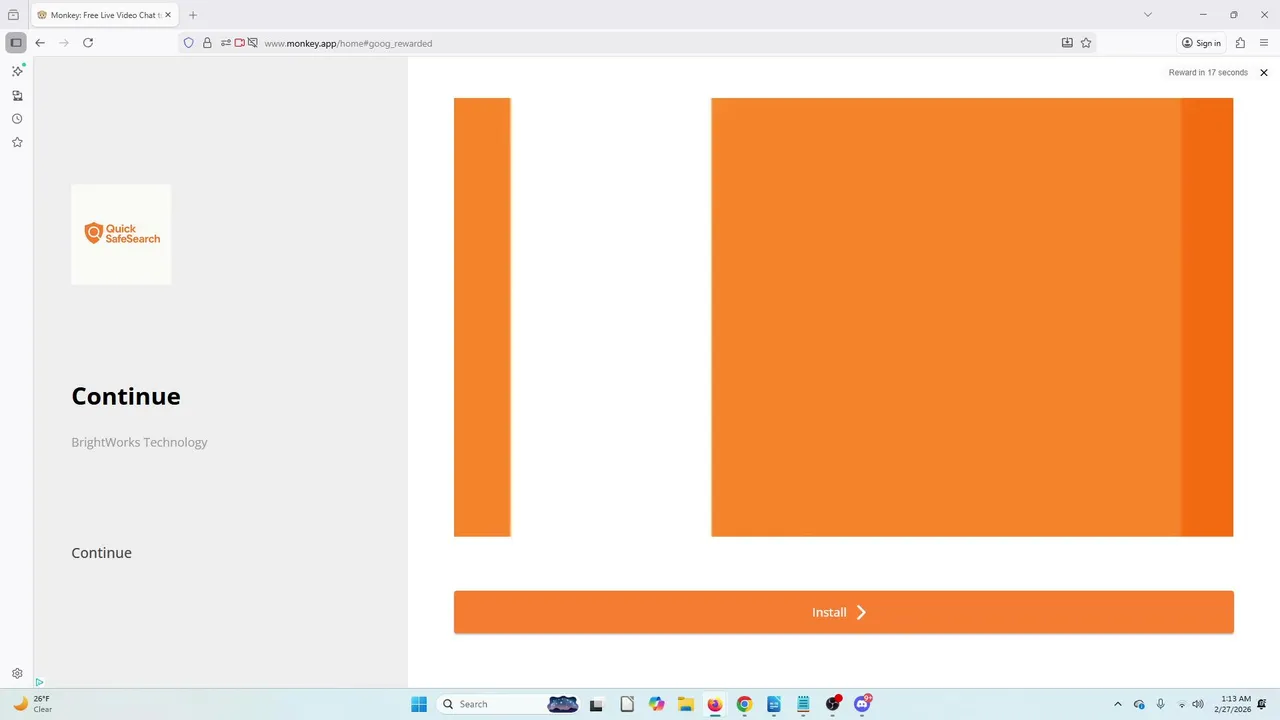Switch to Firefox in the taskbar

tap(715, 704)
